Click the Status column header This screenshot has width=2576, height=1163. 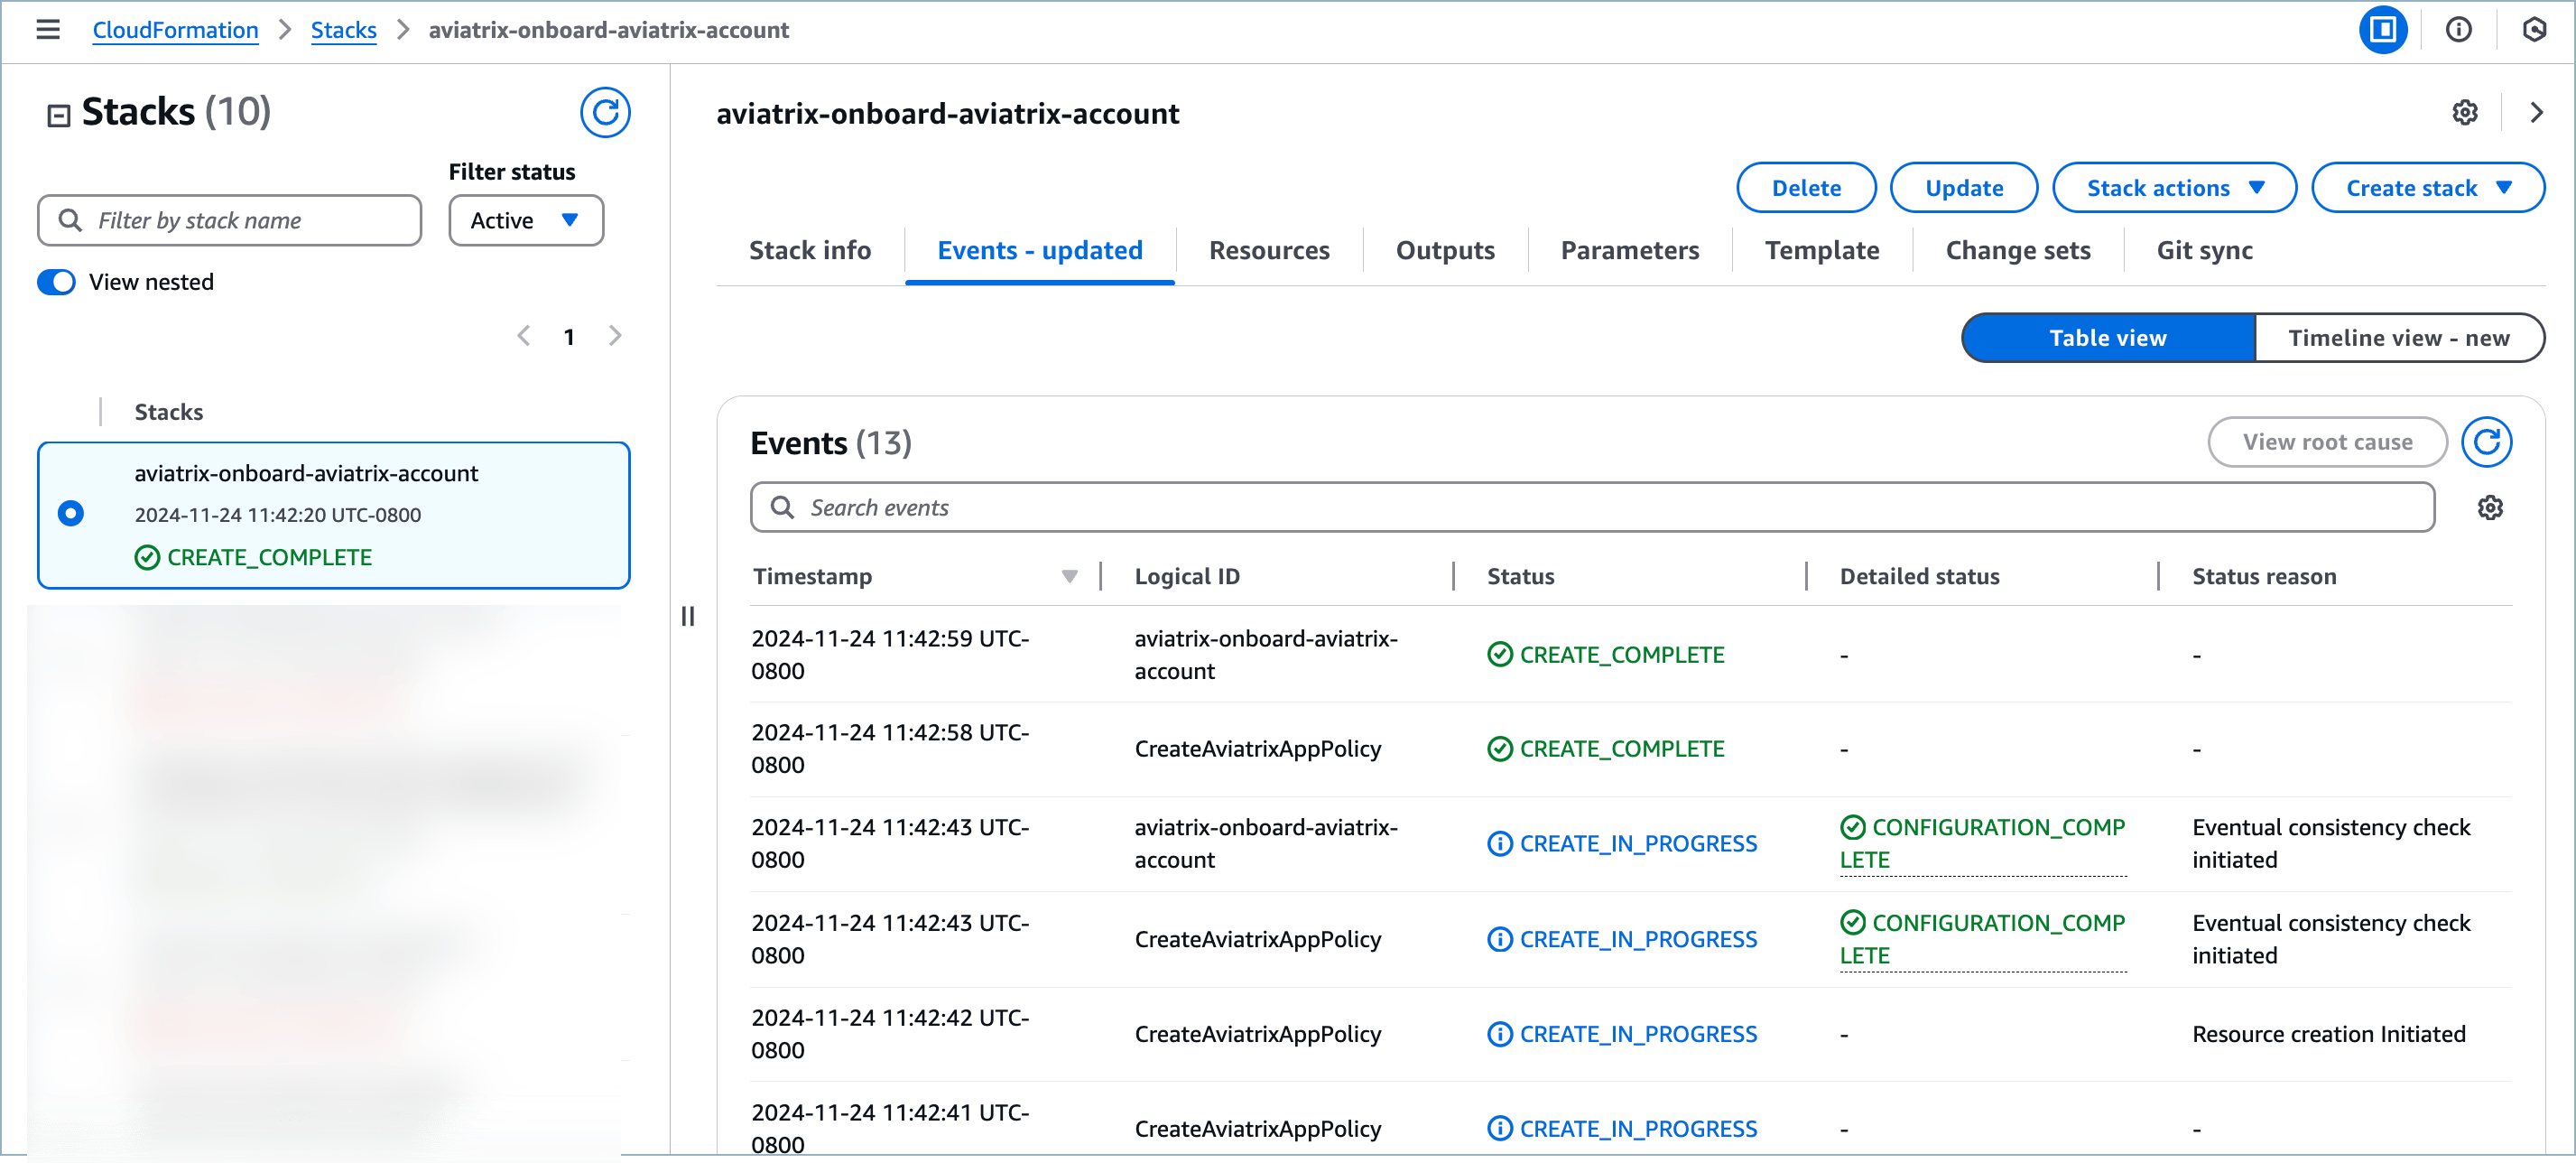pyautogui.click(x=1520, y=577)
